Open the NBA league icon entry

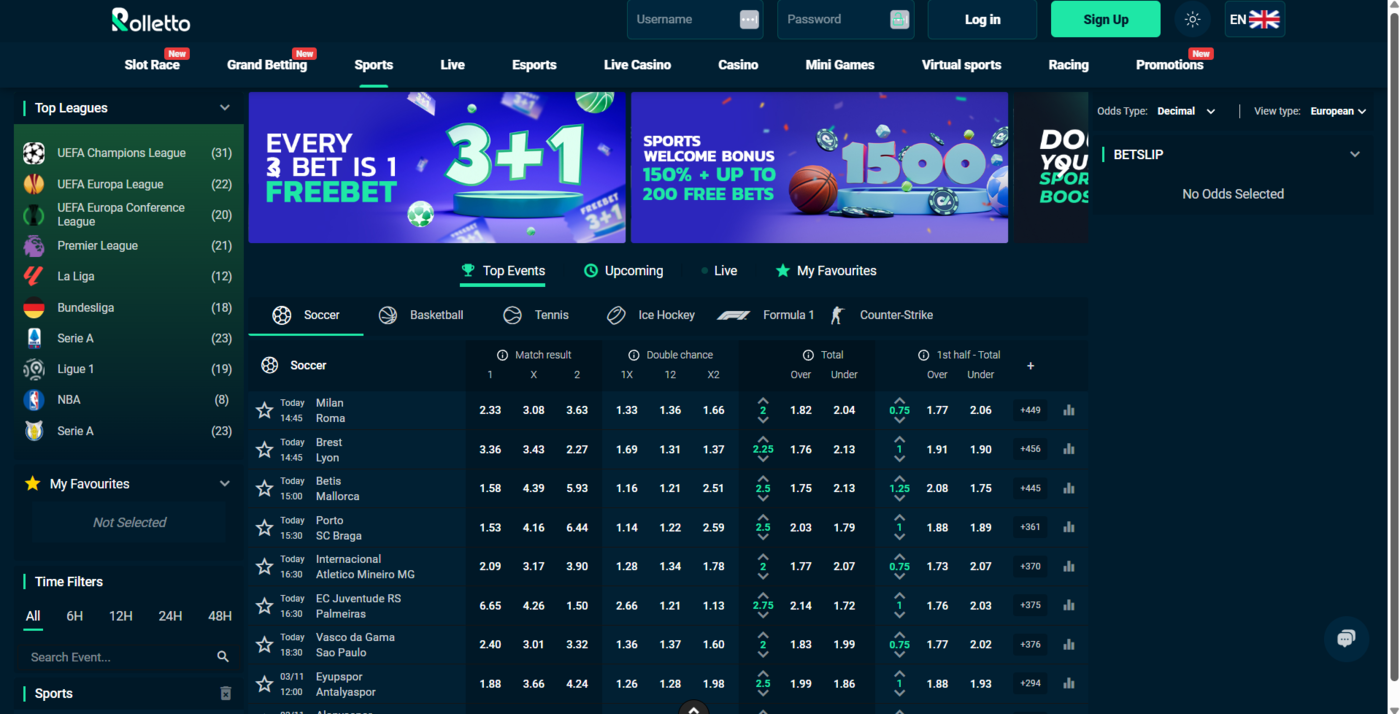coord(34,400)
